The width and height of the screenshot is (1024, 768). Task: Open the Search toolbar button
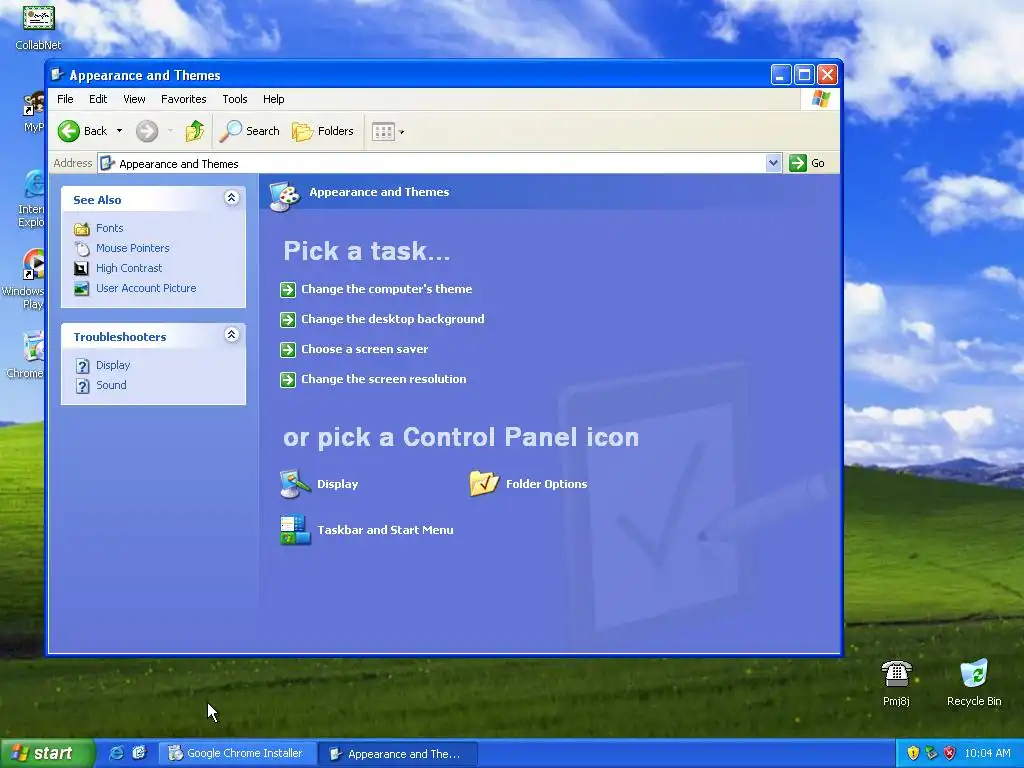pos(249,131)
